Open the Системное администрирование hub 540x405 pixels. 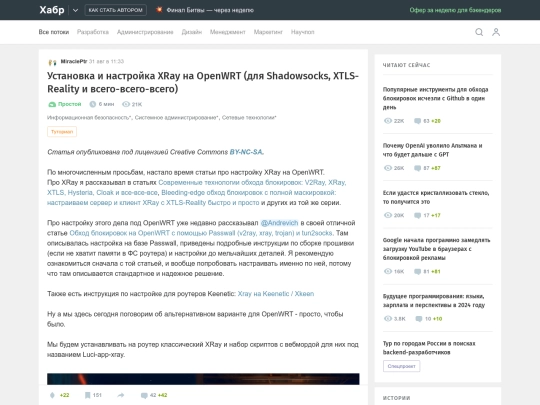coord(176,117)
